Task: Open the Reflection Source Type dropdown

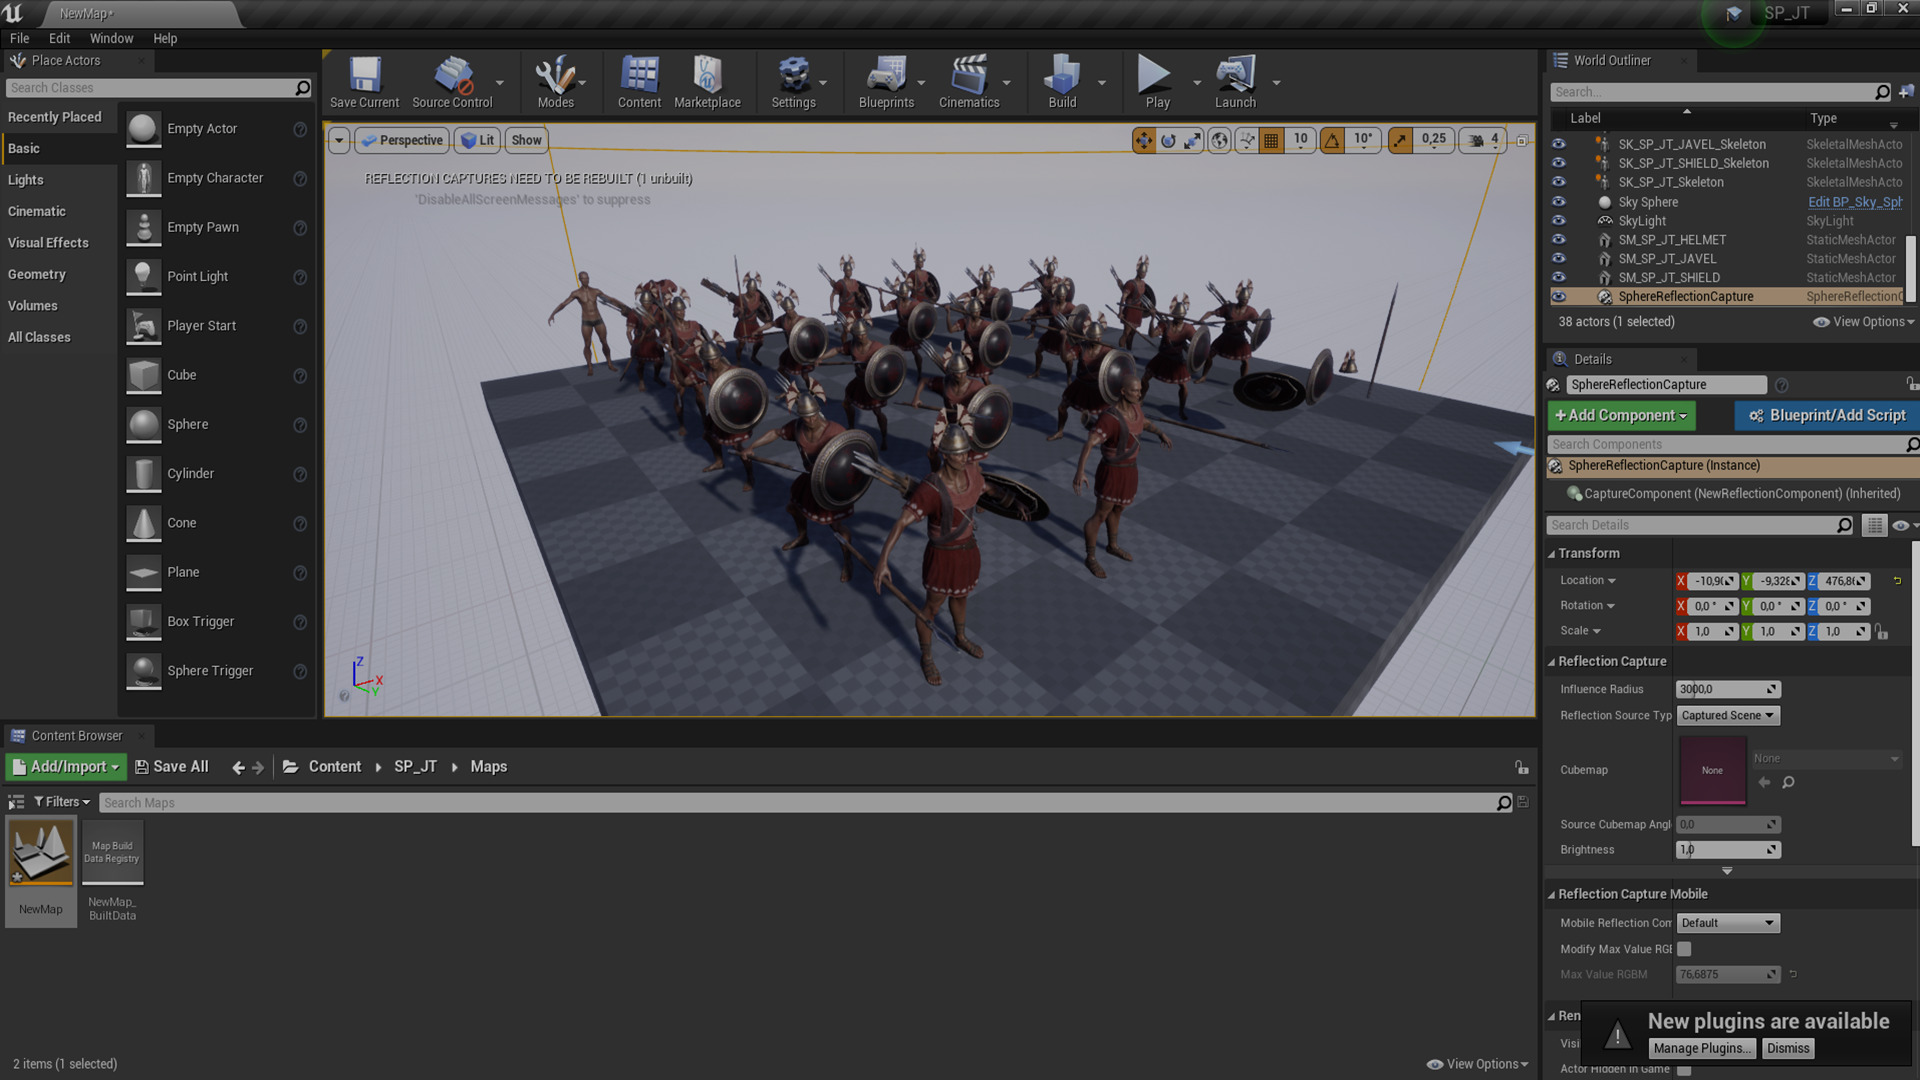Action: (1727, 715)
